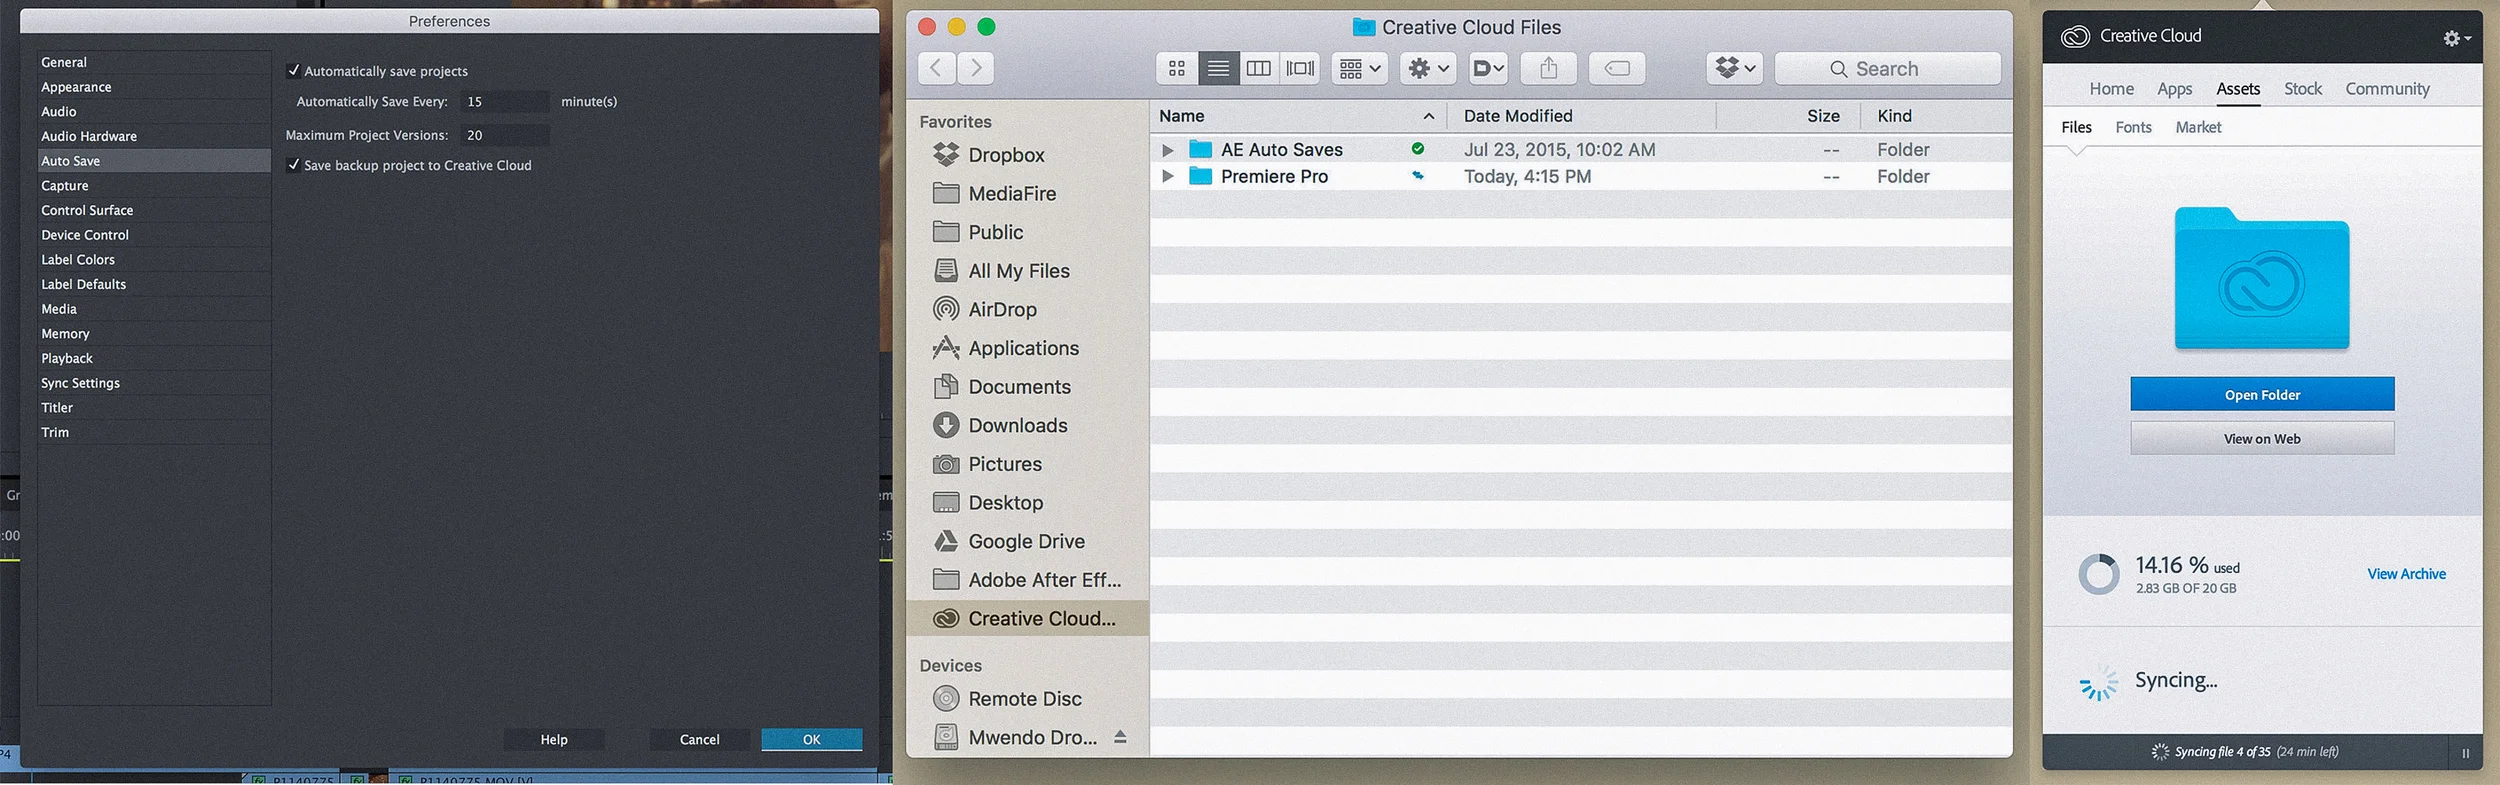The height and width of the screenshot is (785, 2500).
Task: Select Appearance in Preferences list
Action: point(154,87)
